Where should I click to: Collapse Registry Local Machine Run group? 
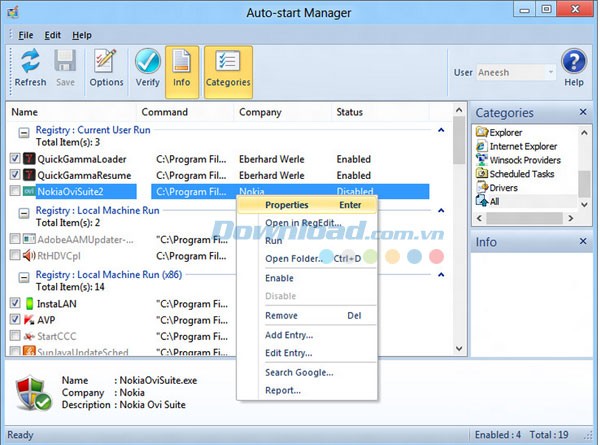click(21, 211)
